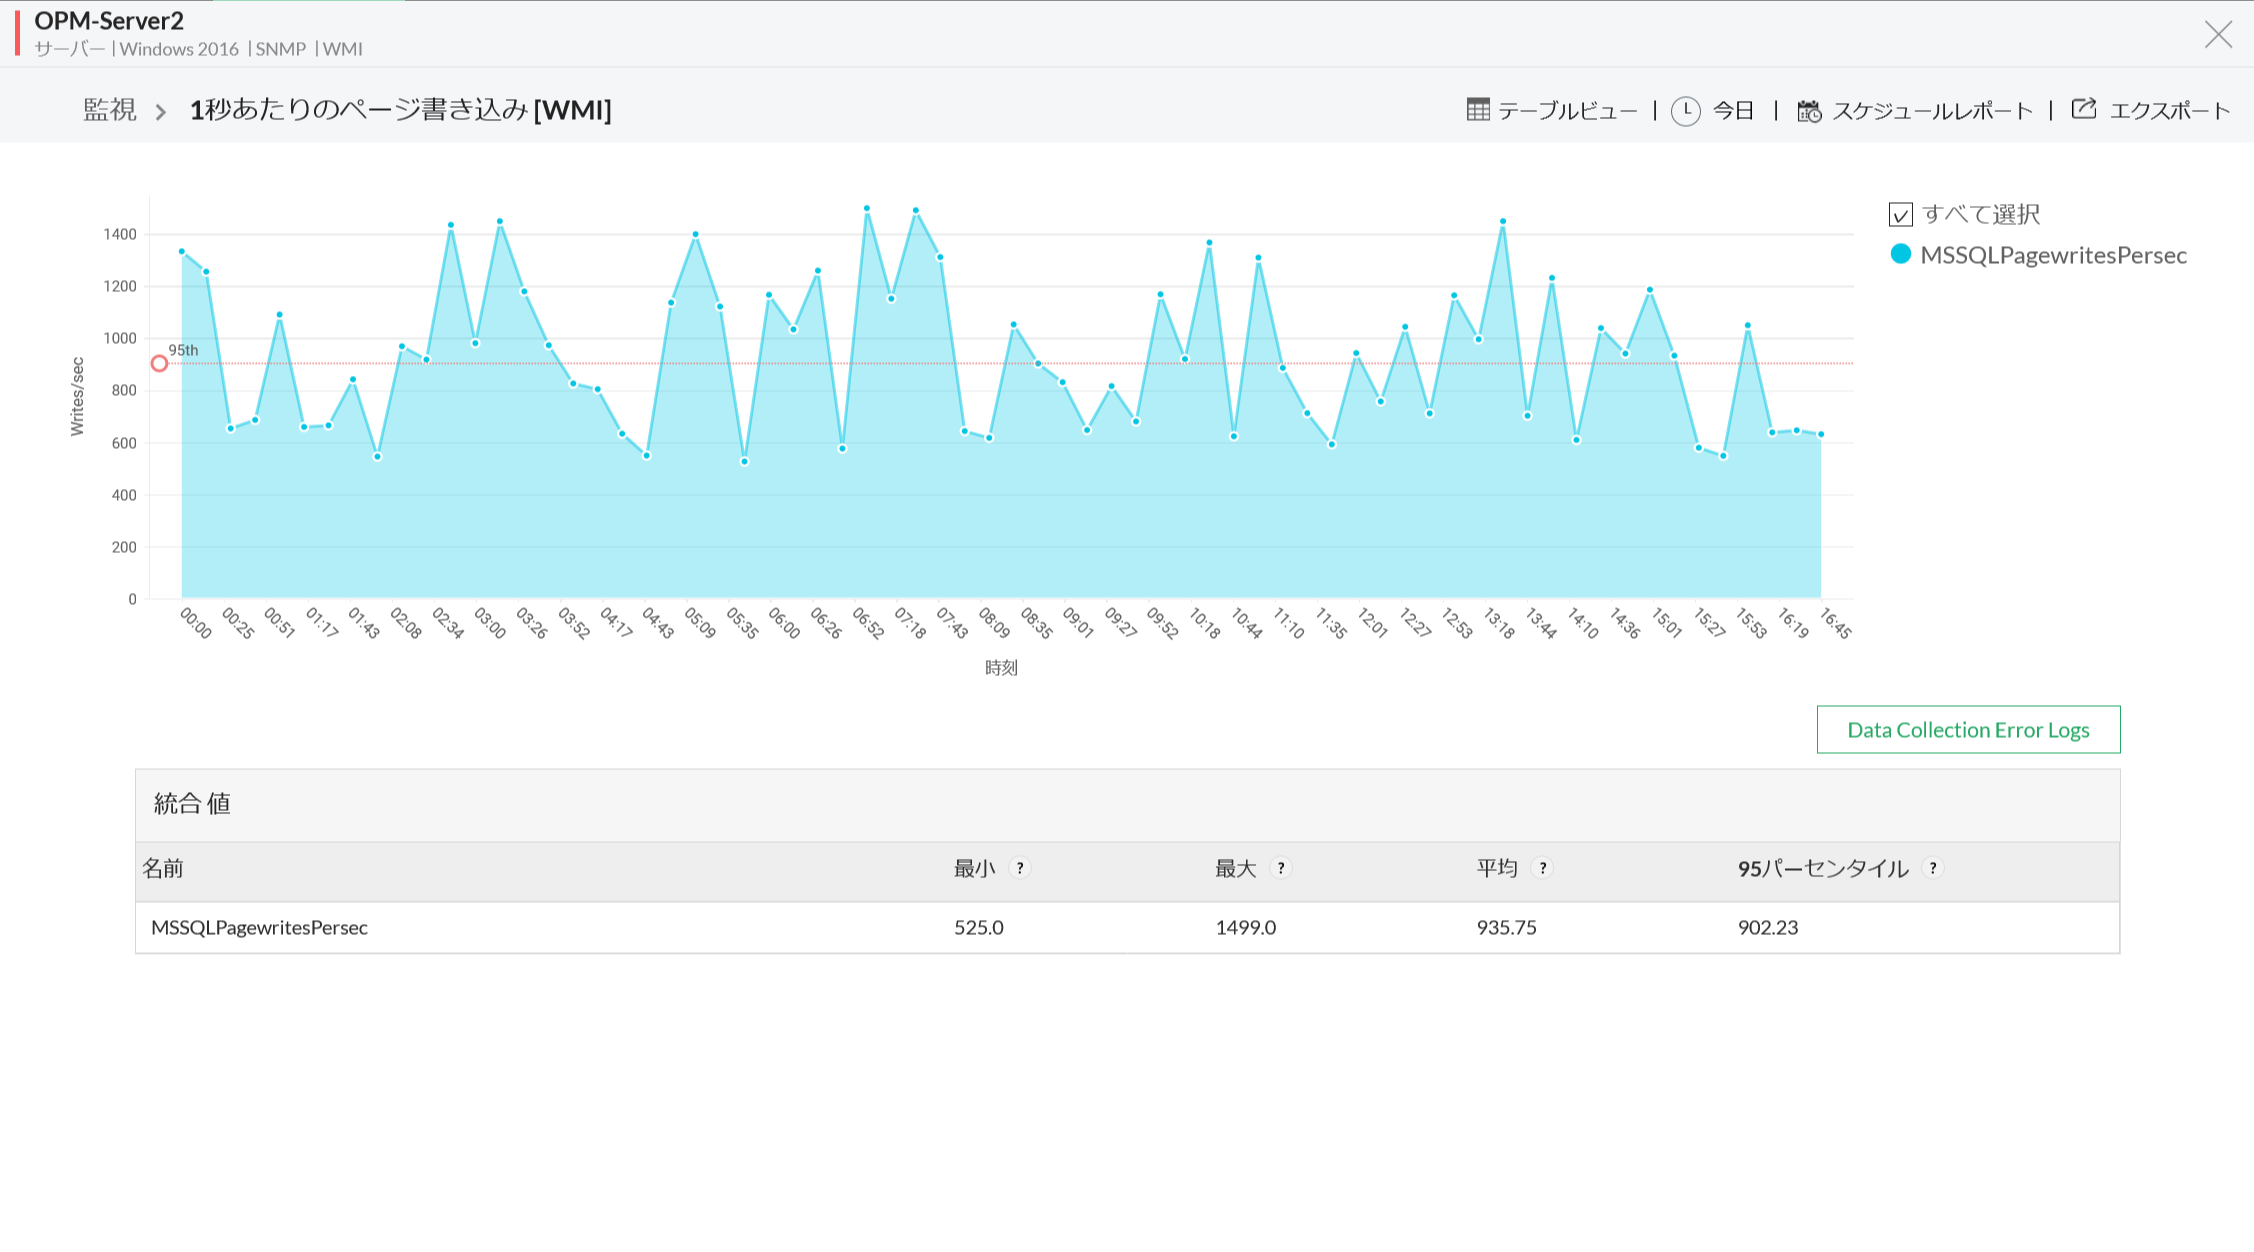The width and height of the screenshot is (2254, 1252).
Task: Click help icon next to 平均
Action: click(1543, 868)
